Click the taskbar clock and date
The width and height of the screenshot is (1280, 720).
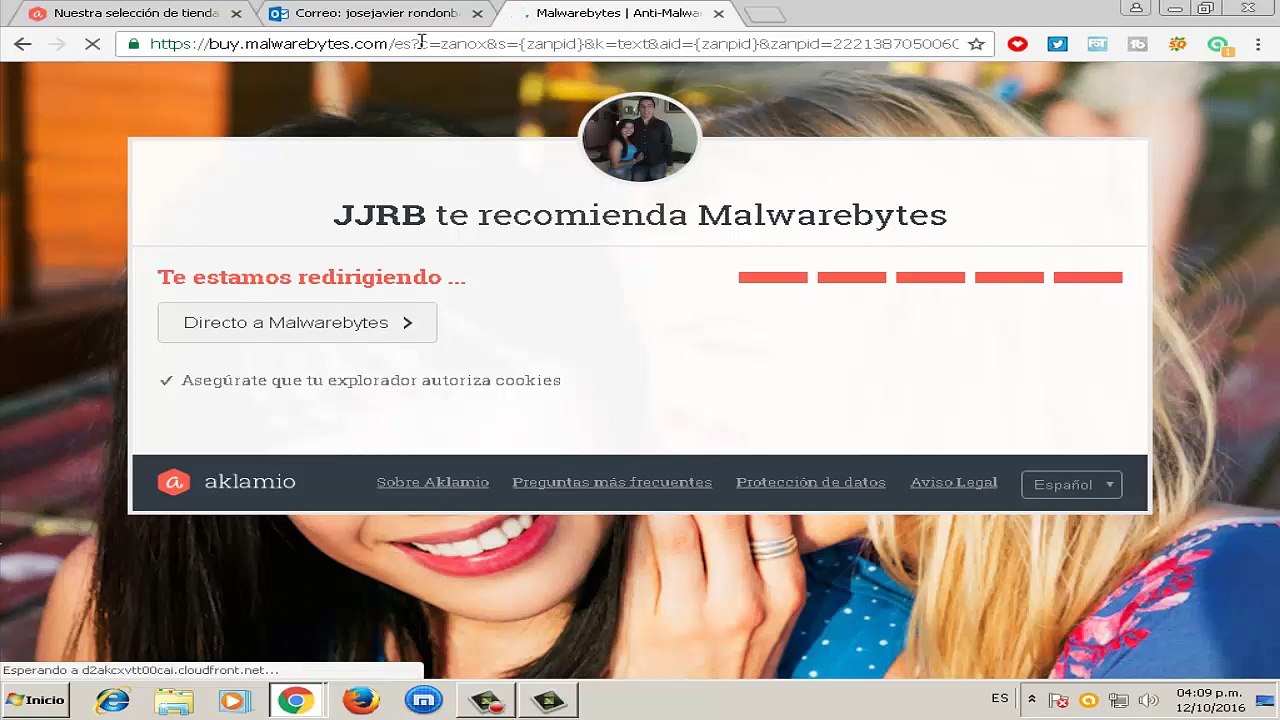1209,700
